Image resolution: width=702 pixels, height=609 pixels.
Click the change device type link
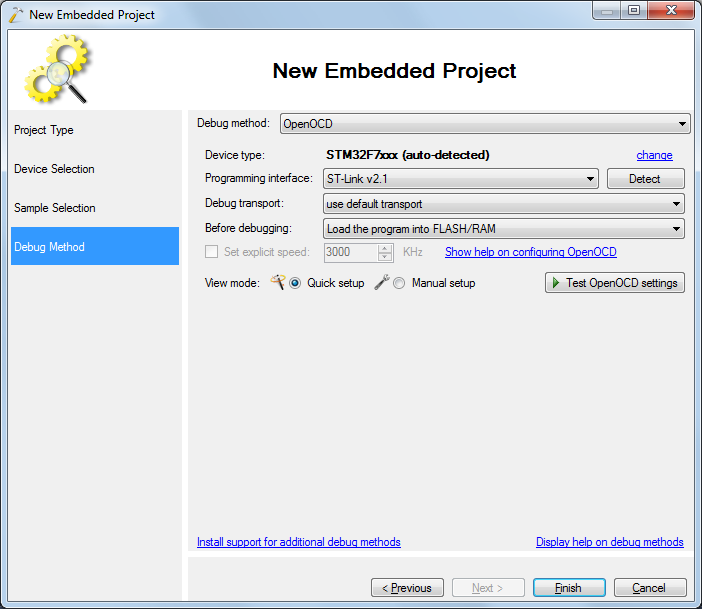coord(654,155)
